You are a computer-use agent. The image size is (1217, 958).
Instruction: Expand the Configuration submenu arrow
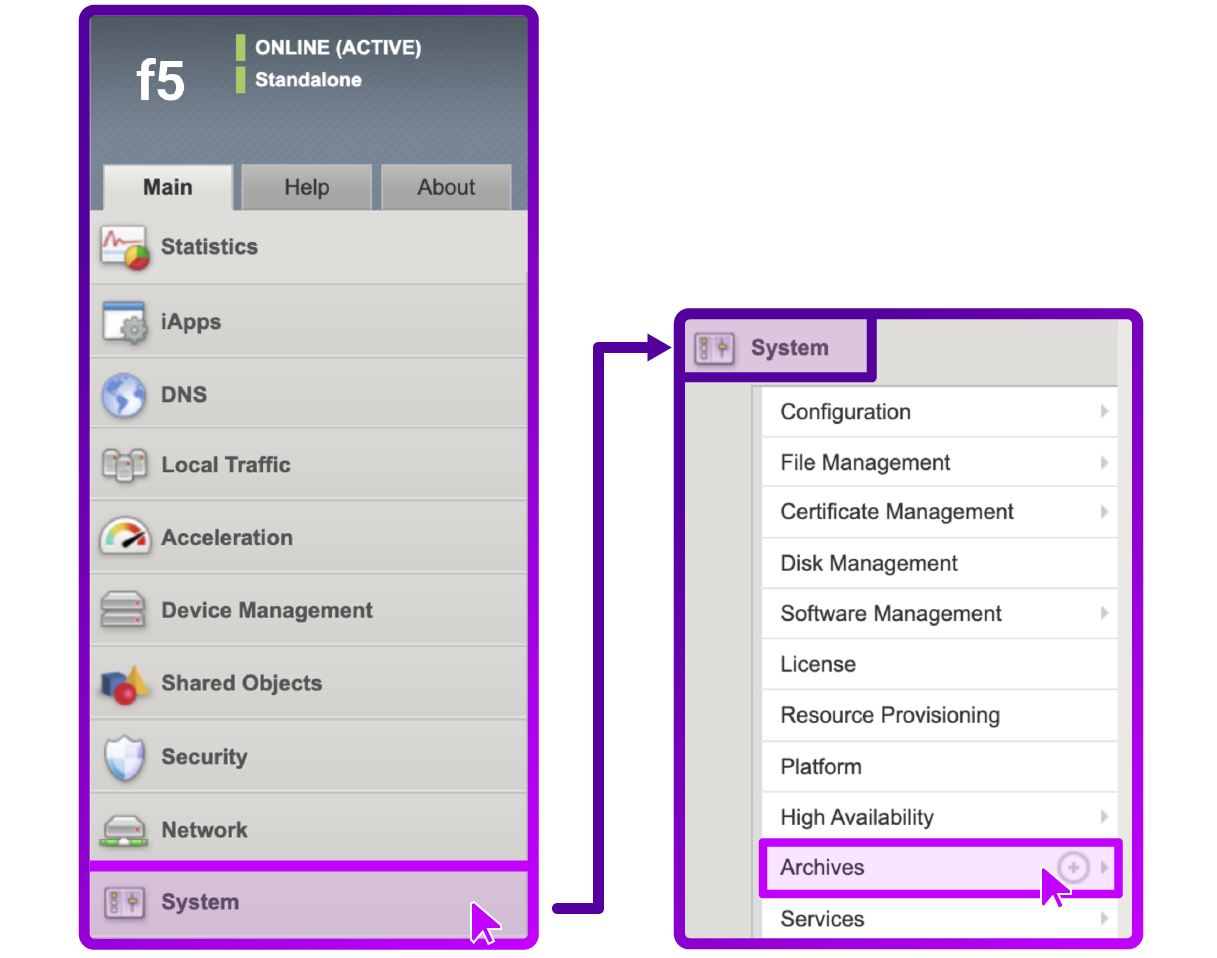coord(1104,411)
